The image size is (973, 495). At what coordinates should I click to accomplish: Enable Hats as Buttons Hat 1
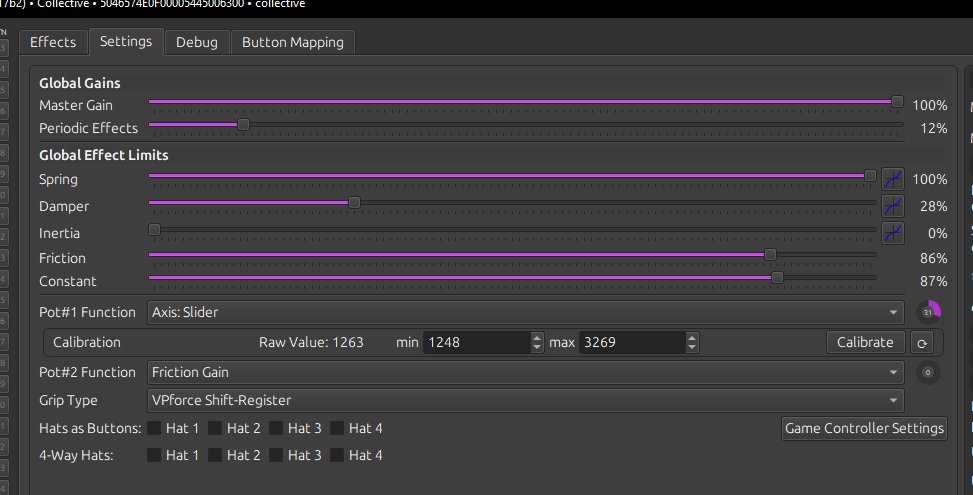tap(154, 428)
